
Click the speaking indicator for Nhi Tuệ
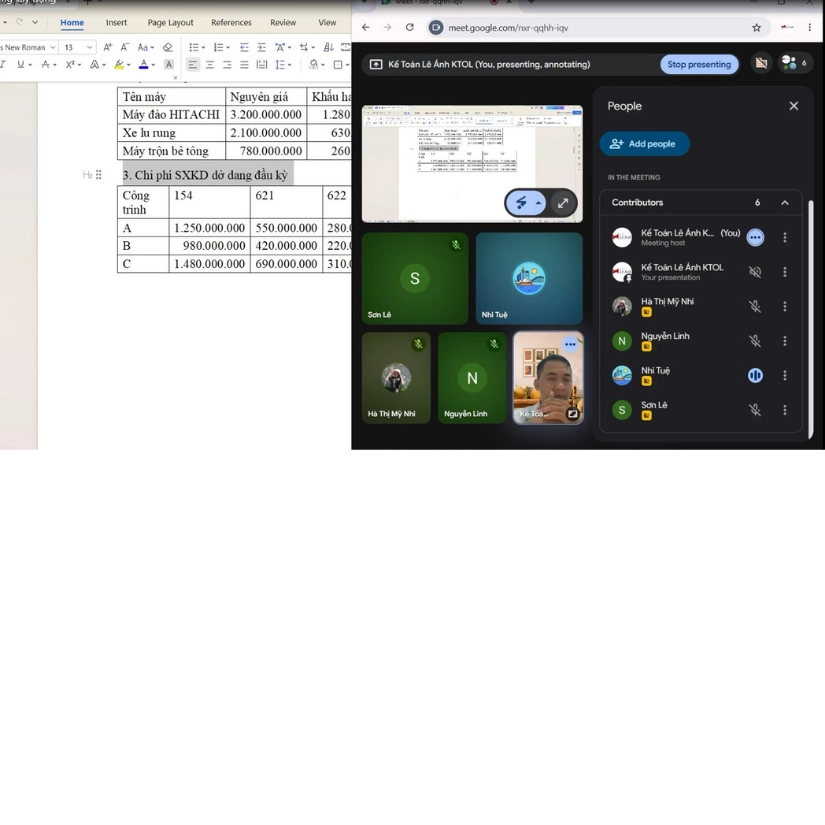click(x=755, y=375)
